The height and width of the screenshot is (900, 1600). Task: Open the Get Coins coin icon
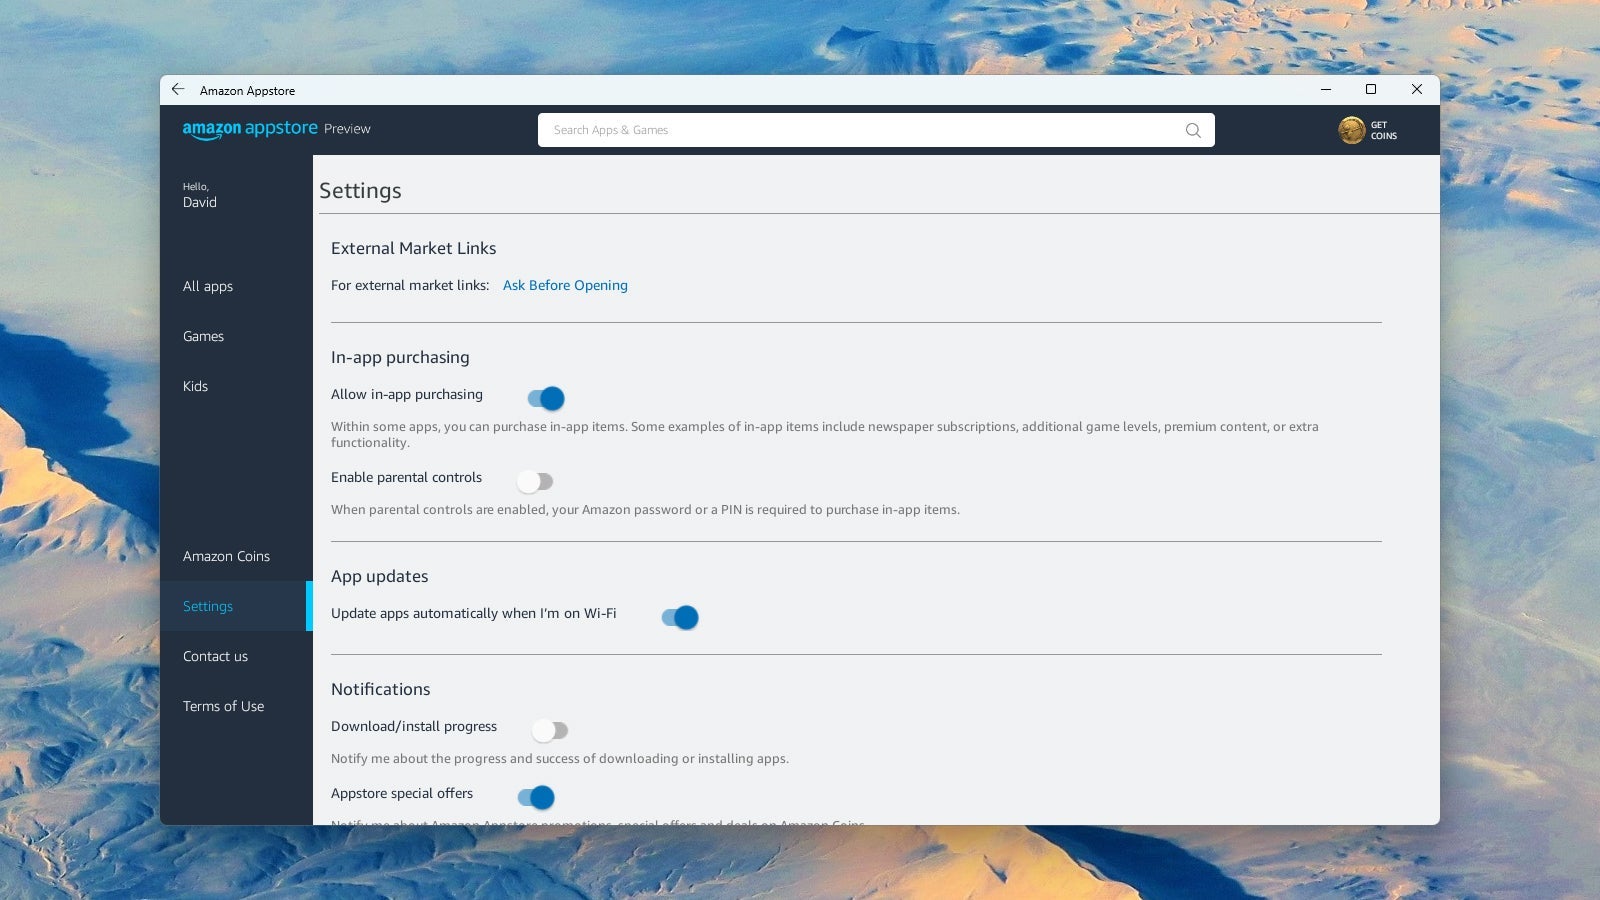coord(1352,130)
